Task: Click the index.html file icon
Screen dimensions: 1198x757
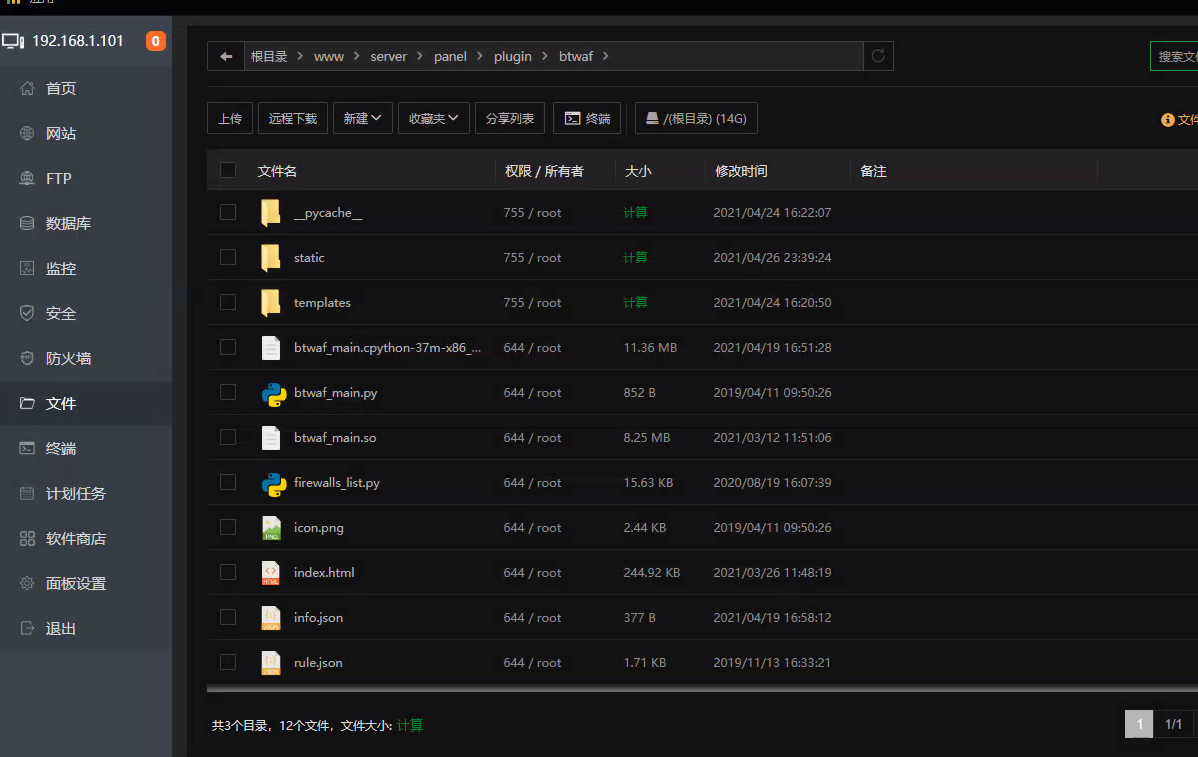Action: [271, 573]
